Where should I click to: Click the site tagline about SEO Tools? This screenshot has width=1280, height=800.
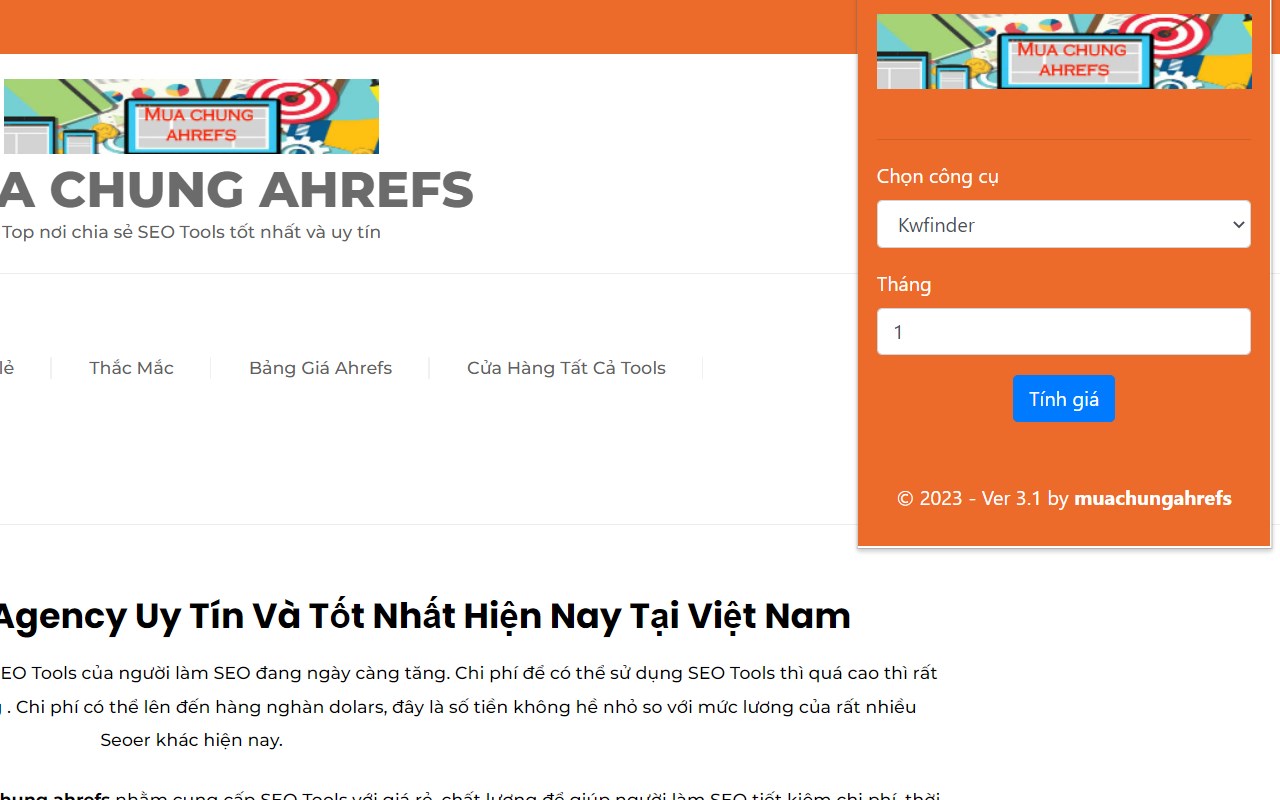(x=191, y=232)
